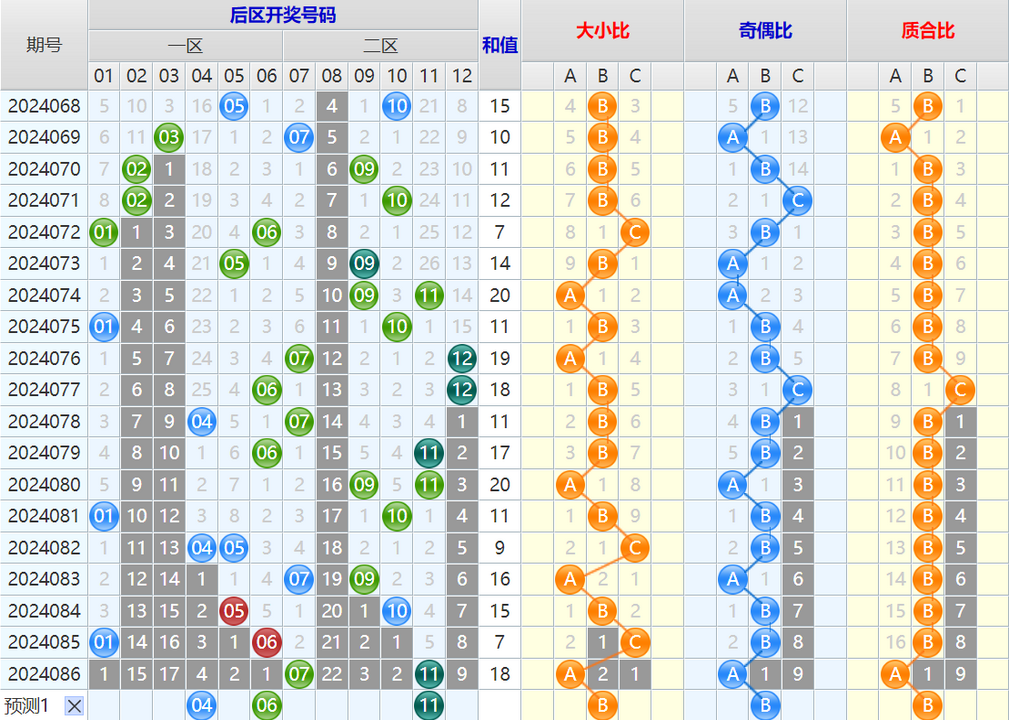Viewport: 1009px width, 720px height.
Task: Click green ball 03 in row 2024069
Action: 169,137
